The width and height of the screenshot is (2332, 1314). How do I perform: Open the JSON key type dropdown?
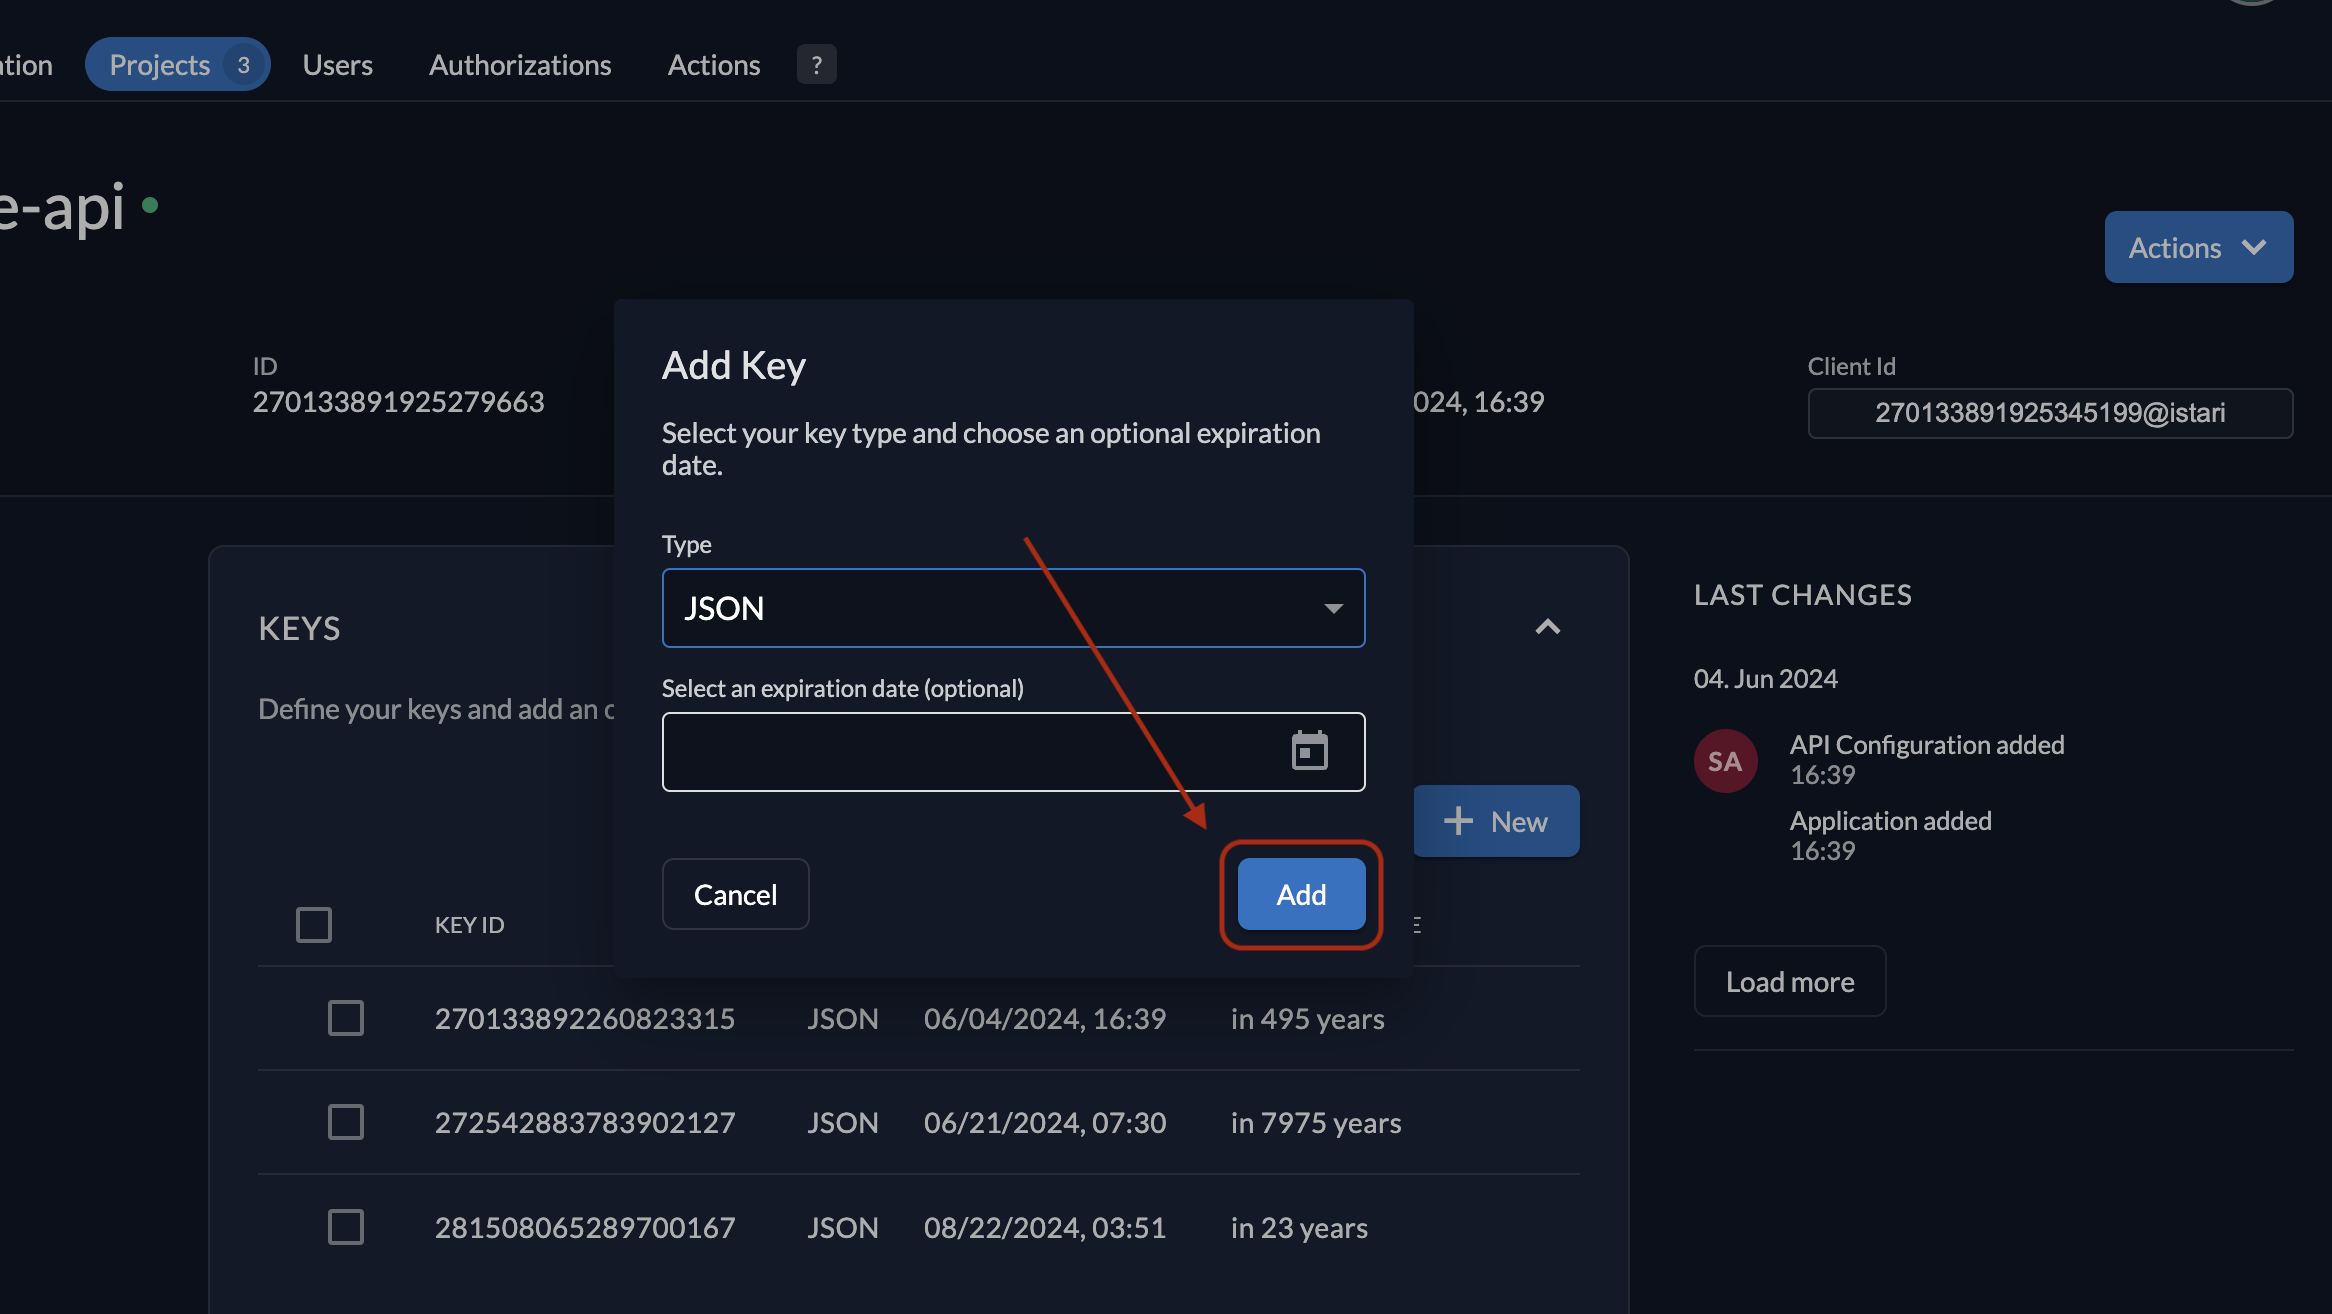[x=1013, y=608]
